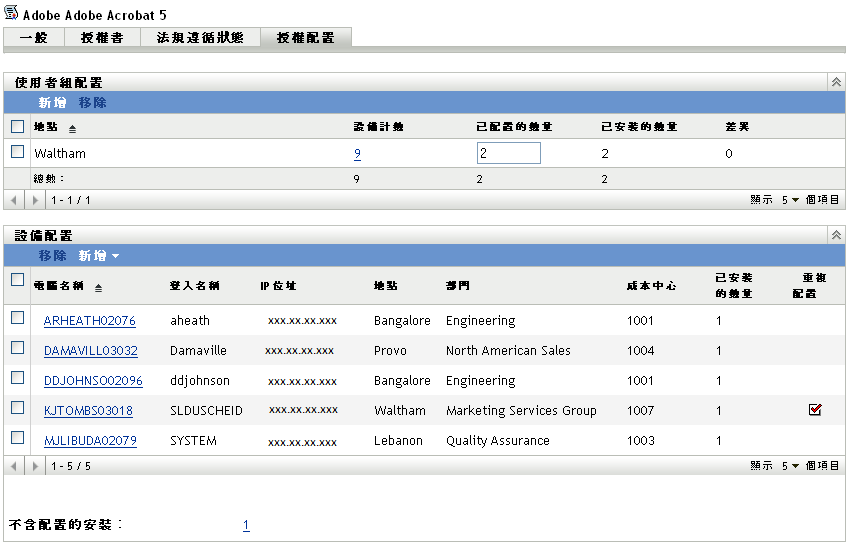This screenshot has height=544, width=848.
Task: Click the North American Sales department
Action: coord(508,350)
